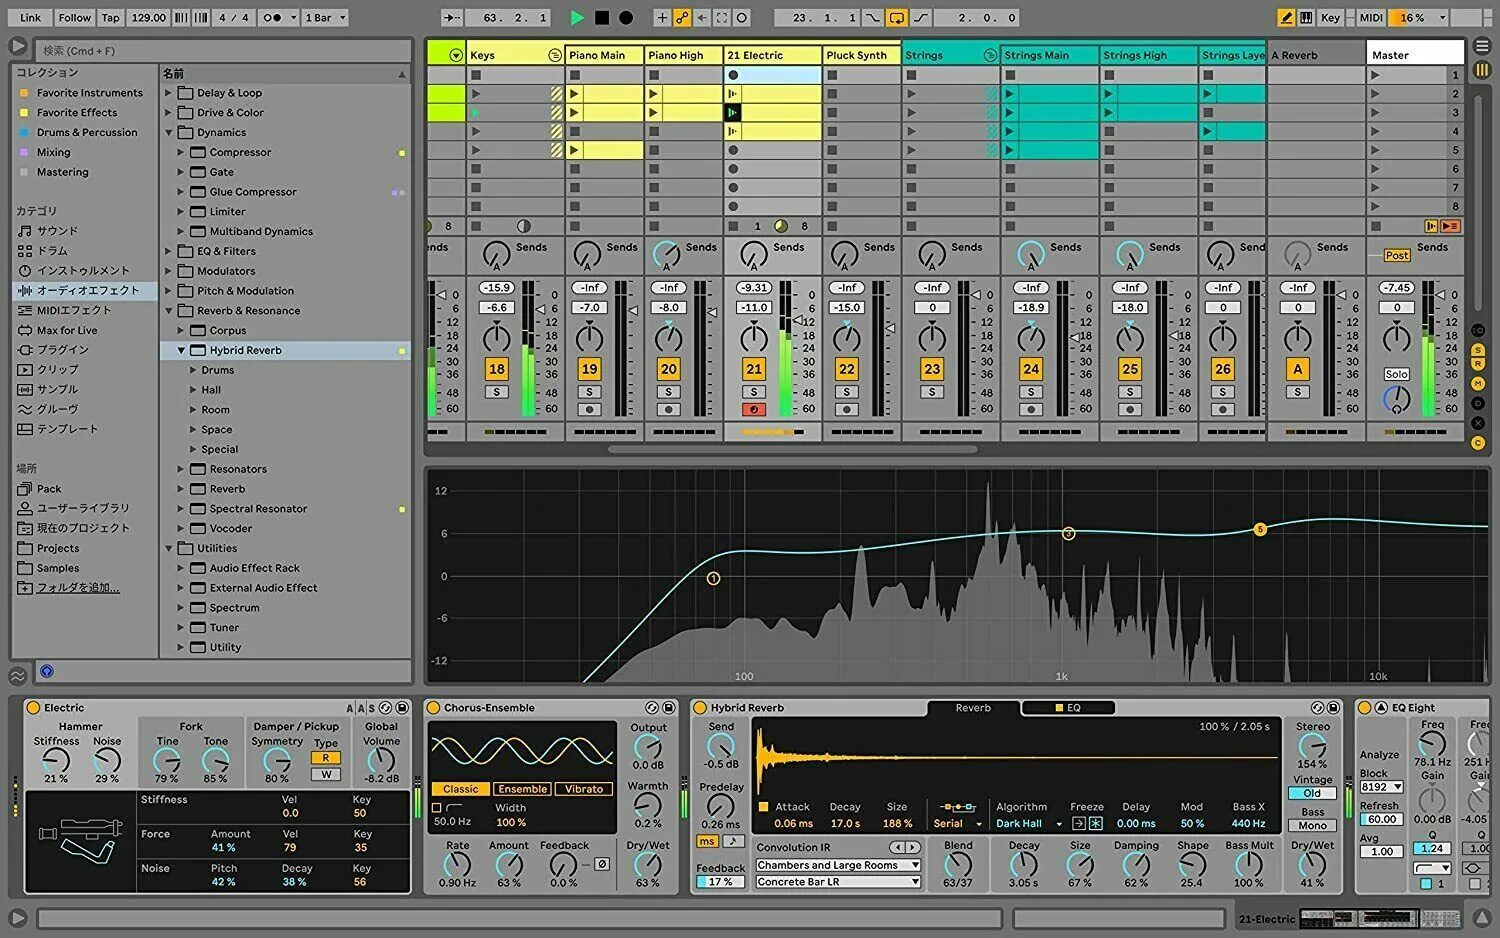The width and height of the screenshot is (1500, 938).
Task: Show Session/Arrangement view toggle icon at top right
Action: (x=1482, y=46)
